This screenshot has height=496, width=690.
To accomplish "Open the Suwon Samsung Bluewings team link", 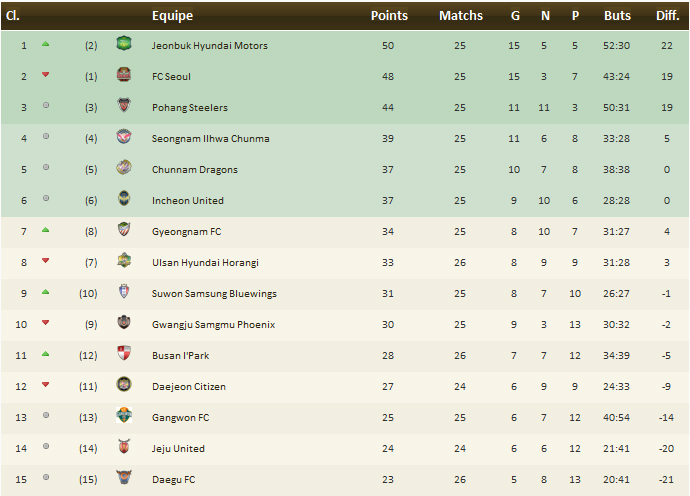I will [214, 294].
